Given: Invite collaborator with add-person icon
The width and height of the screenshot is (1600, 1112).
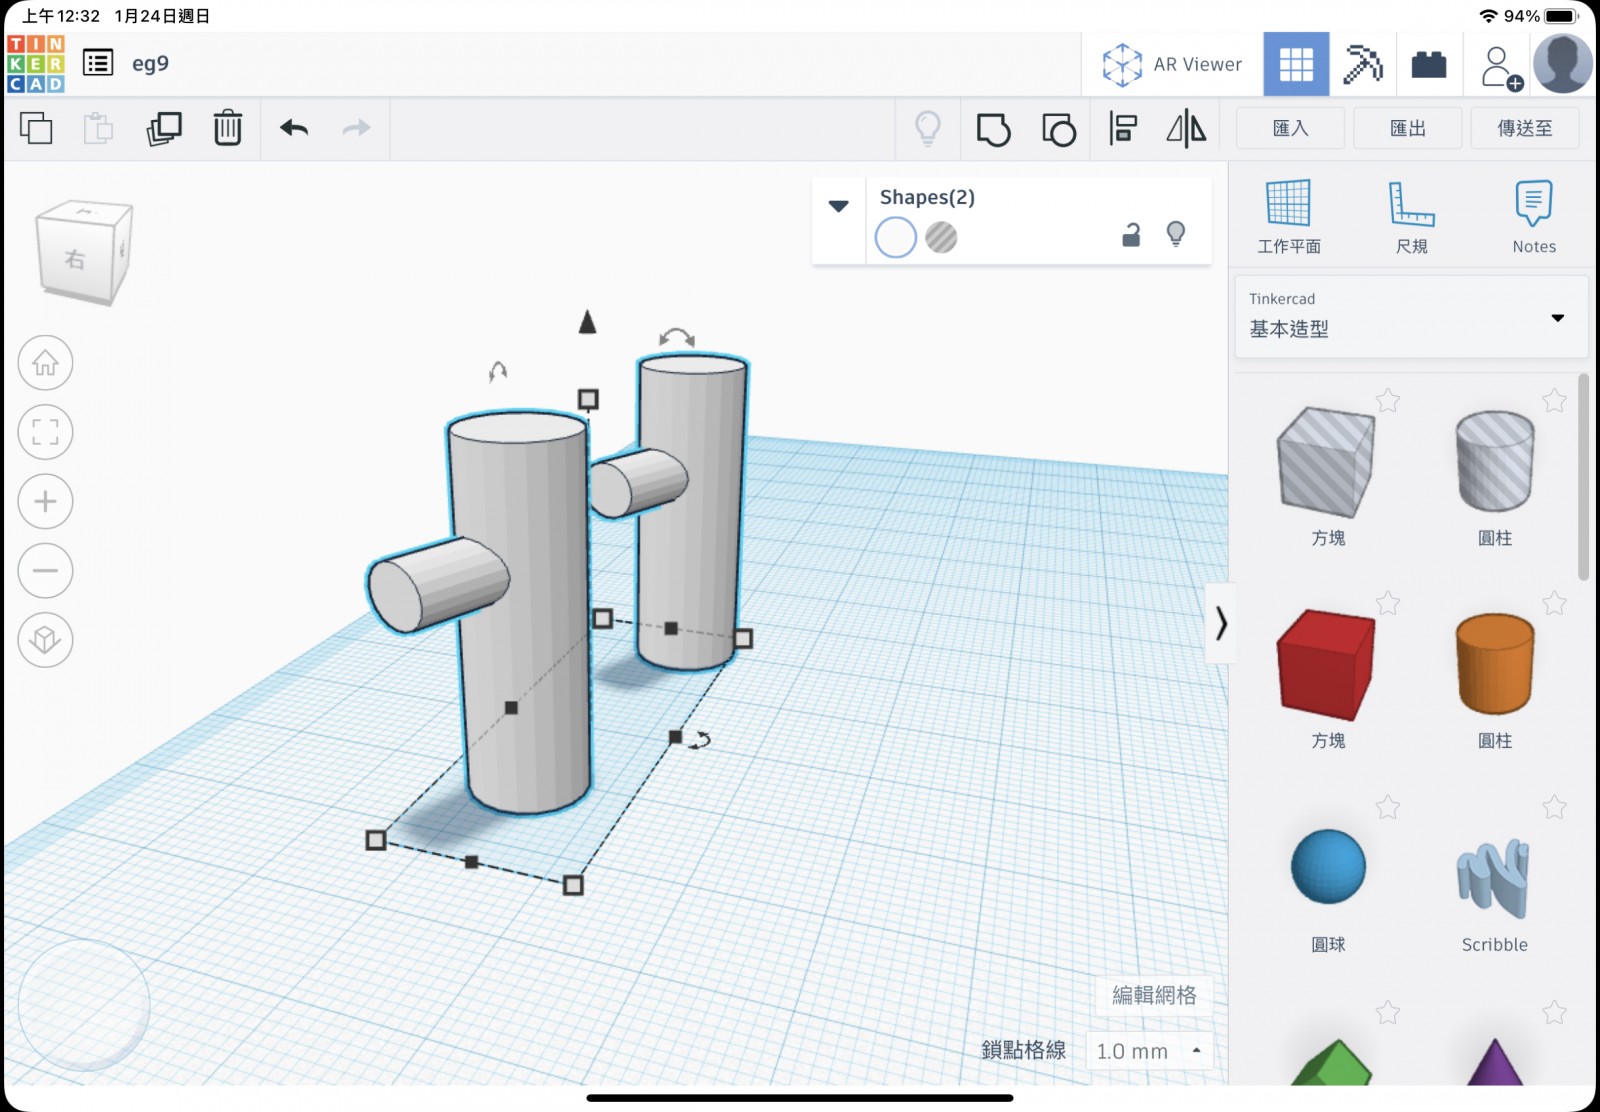Looking at the screenshot, I should (1500, 68).
